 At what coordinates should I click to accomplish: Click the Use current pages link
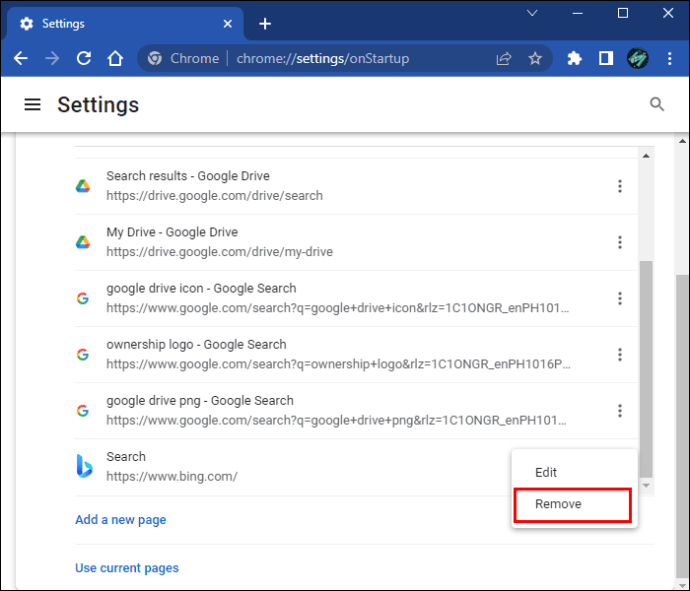(127, 568)
